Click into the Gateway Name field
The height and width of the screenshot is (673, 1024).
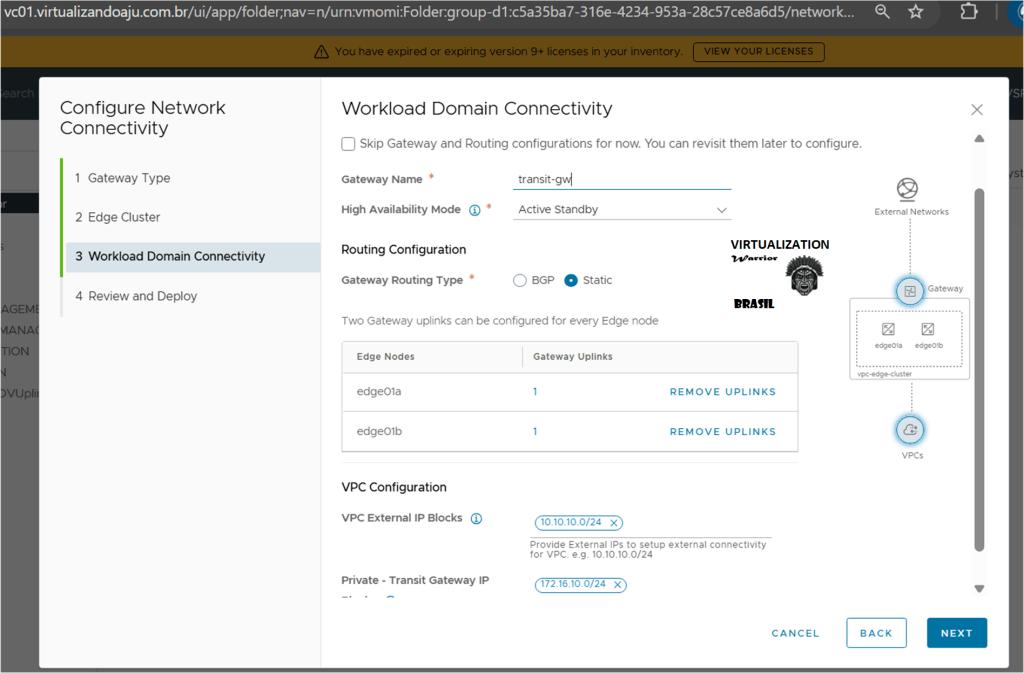tap(622, 180)
